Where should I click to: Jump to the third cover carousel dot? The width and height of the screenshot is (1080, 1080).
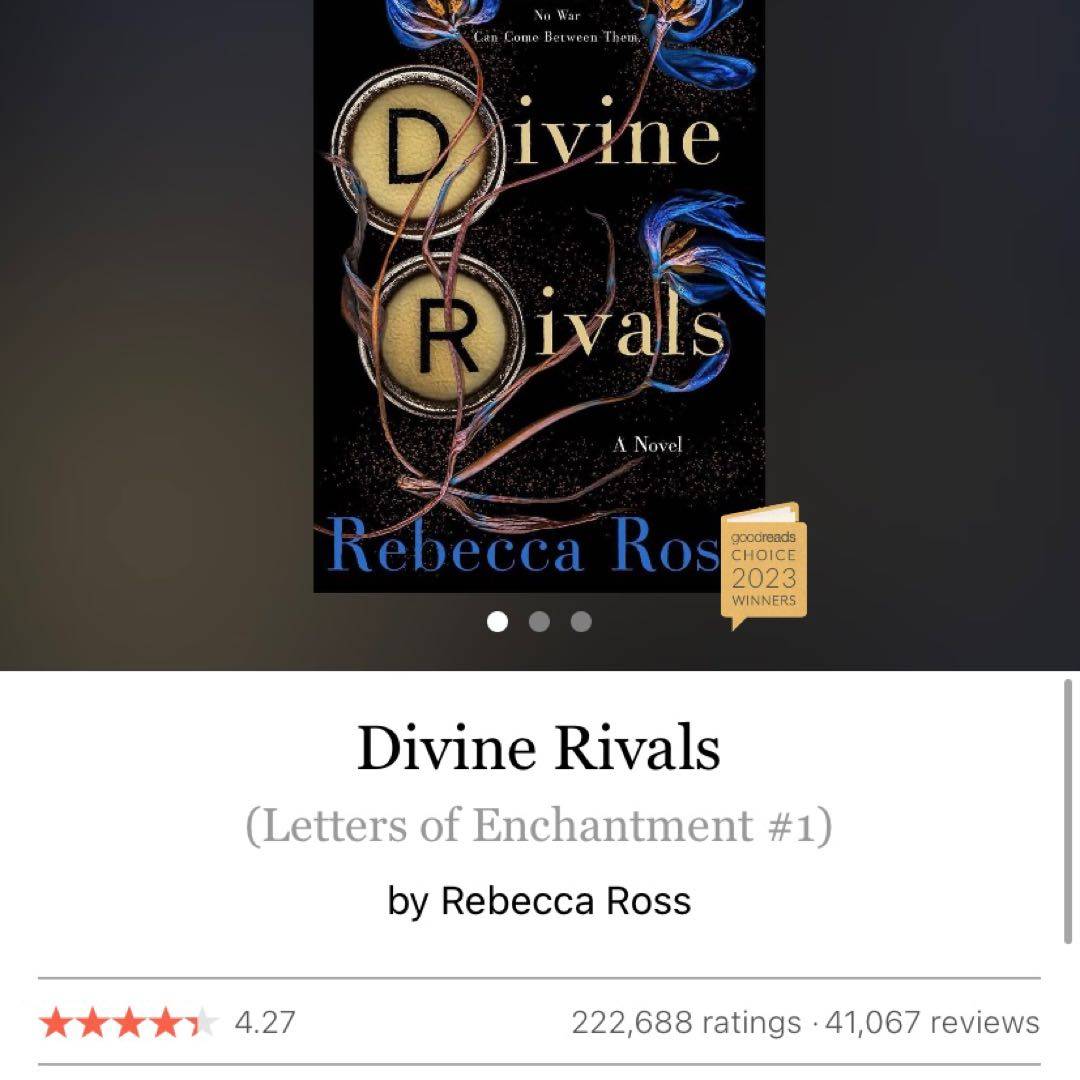pyautogui.click(x=581, y=621)
